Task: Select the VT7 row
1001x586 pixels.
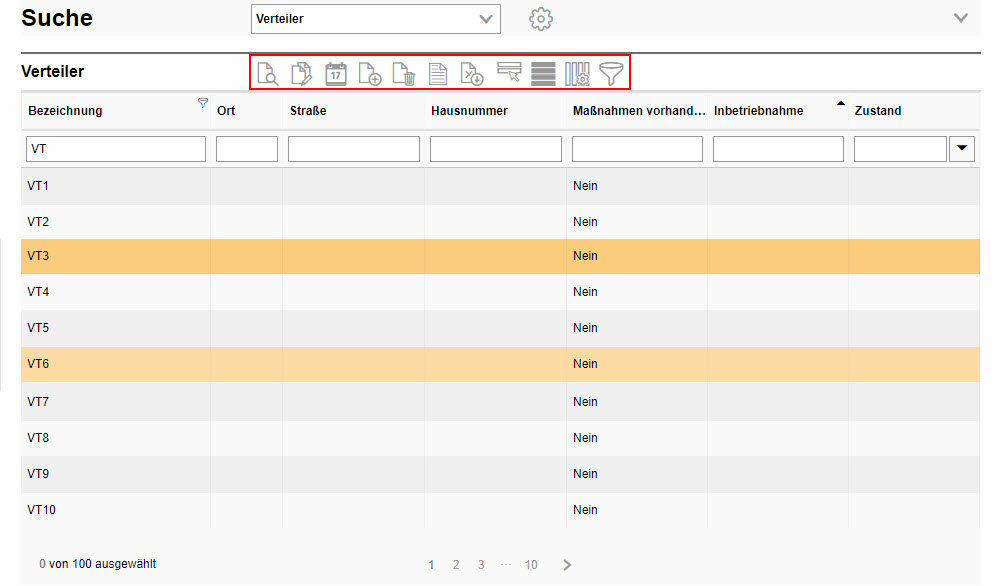Action: 500,402
